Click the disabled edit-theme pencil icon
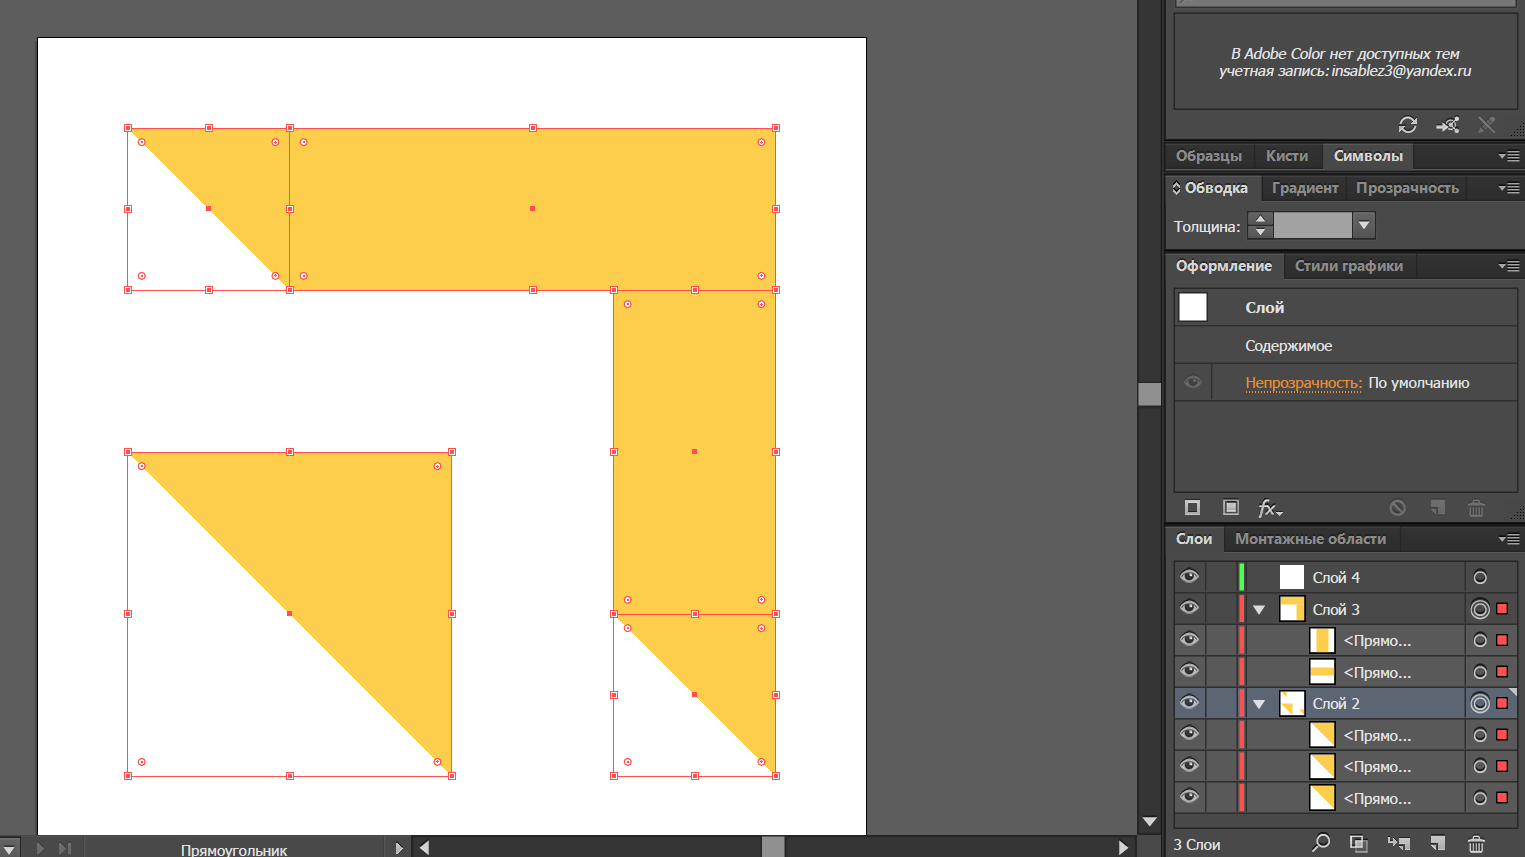 (x=1487, y=125)
